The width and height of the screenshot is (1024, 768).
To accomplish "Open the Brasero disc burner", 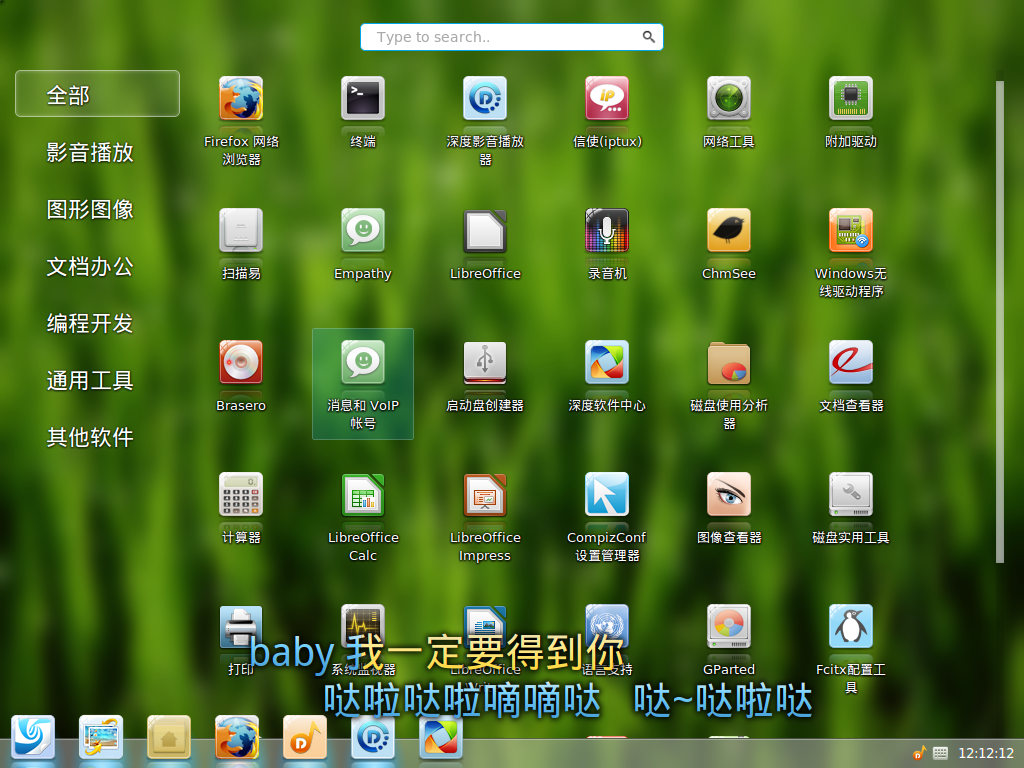I will pyautogui.click(x=241, y=362).
